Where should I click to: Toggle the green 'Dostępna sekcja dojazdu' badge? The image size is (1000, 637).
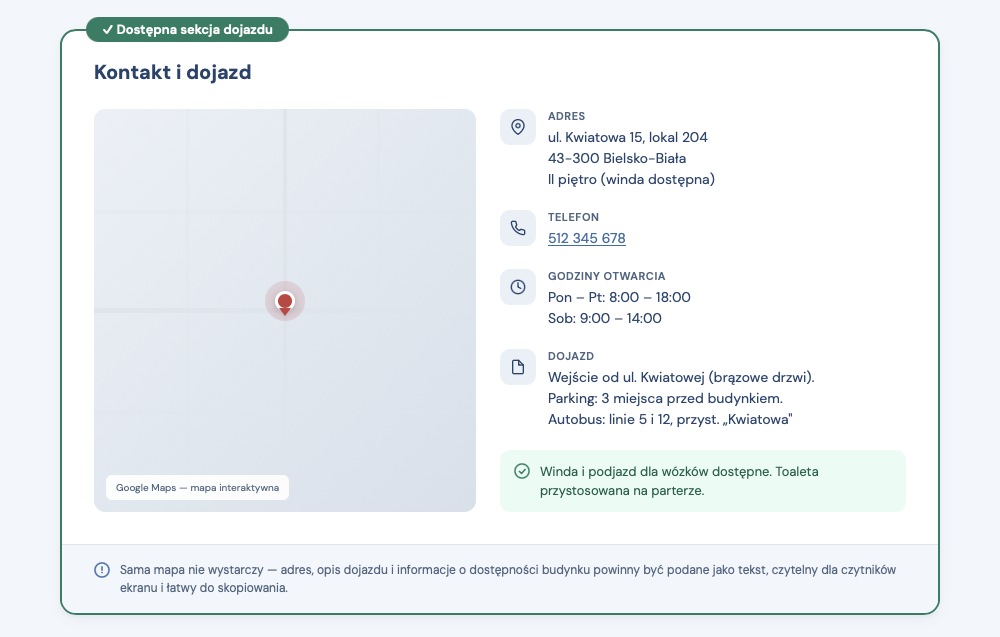click(188, 29)
